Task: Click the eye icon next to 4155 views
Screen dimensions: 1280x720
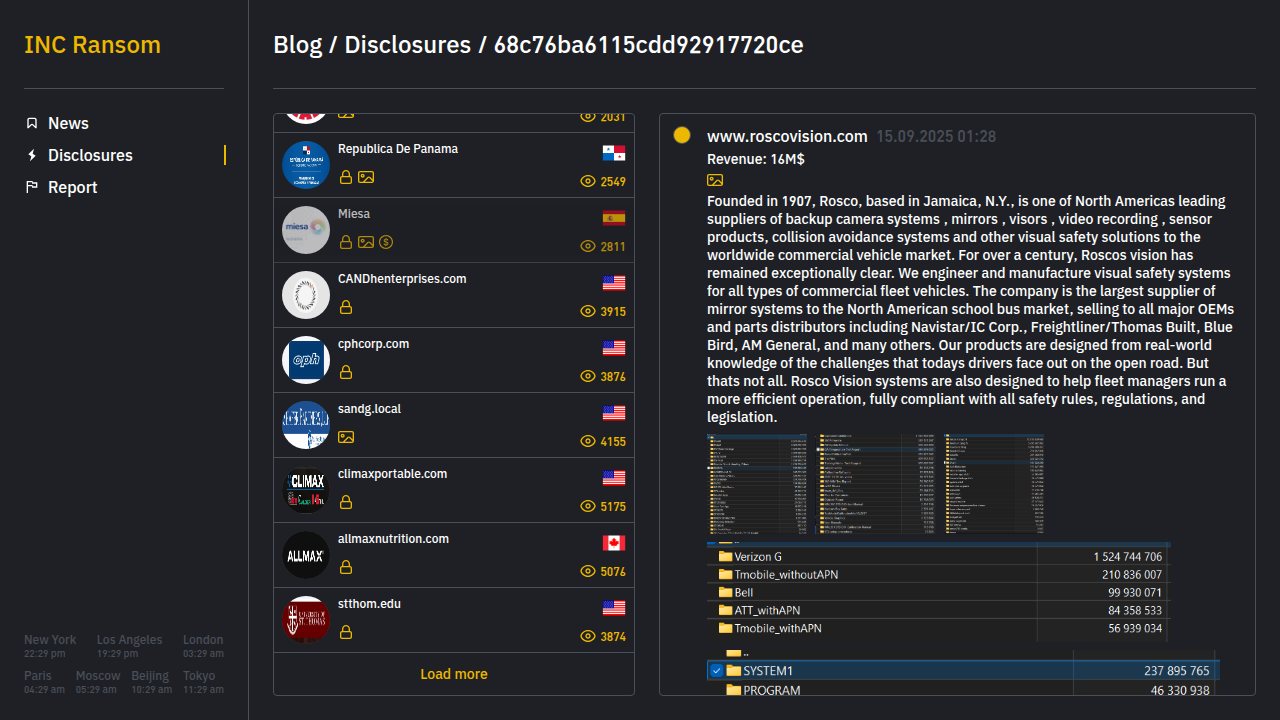Action: coord(588,441)
